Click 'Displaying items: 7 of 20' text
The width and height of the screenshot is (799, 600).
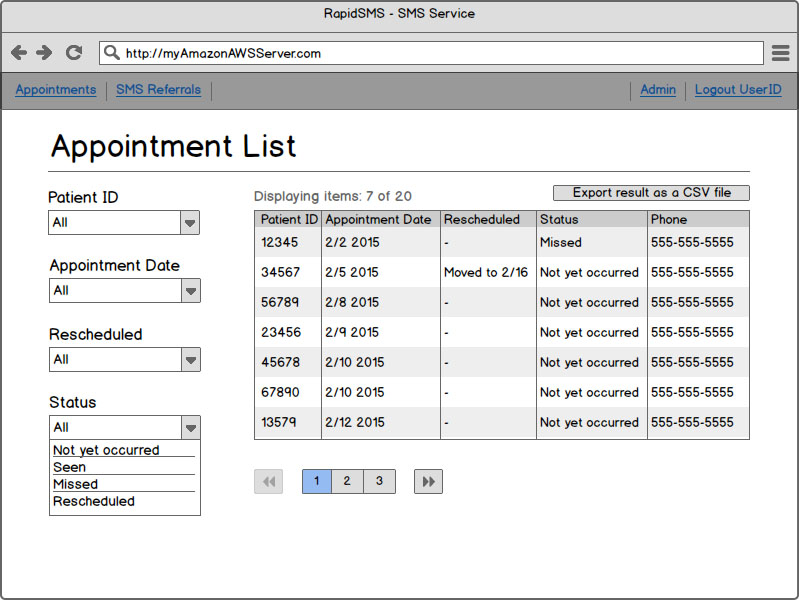(x=333, y=196)
